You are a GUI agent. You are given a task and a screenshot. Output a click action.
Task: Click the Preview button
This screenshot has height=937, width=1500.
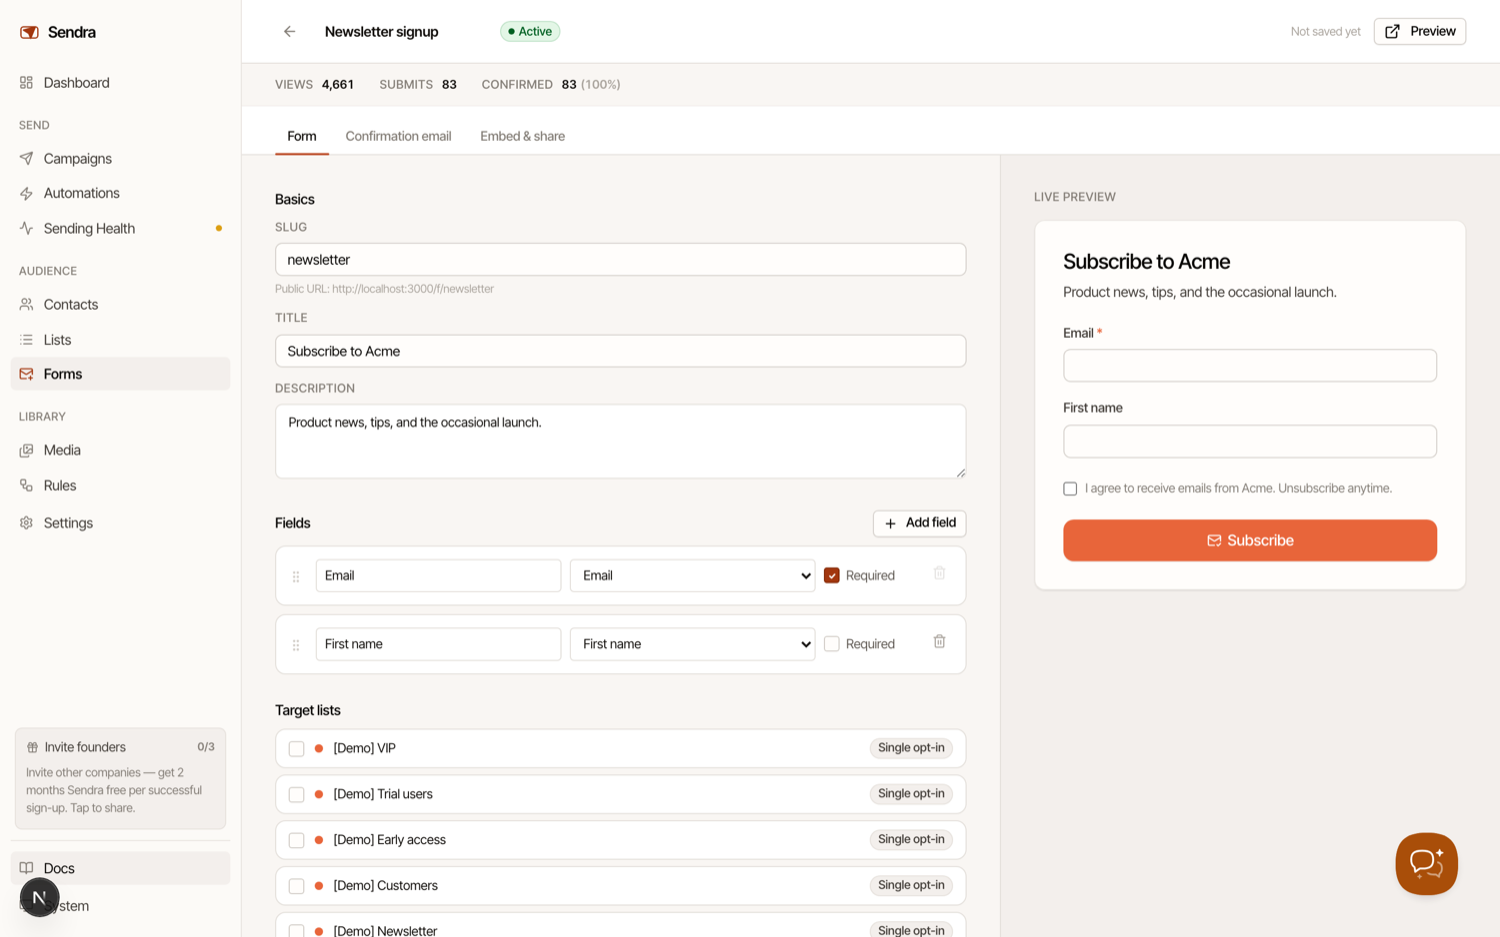point(1420,32)
